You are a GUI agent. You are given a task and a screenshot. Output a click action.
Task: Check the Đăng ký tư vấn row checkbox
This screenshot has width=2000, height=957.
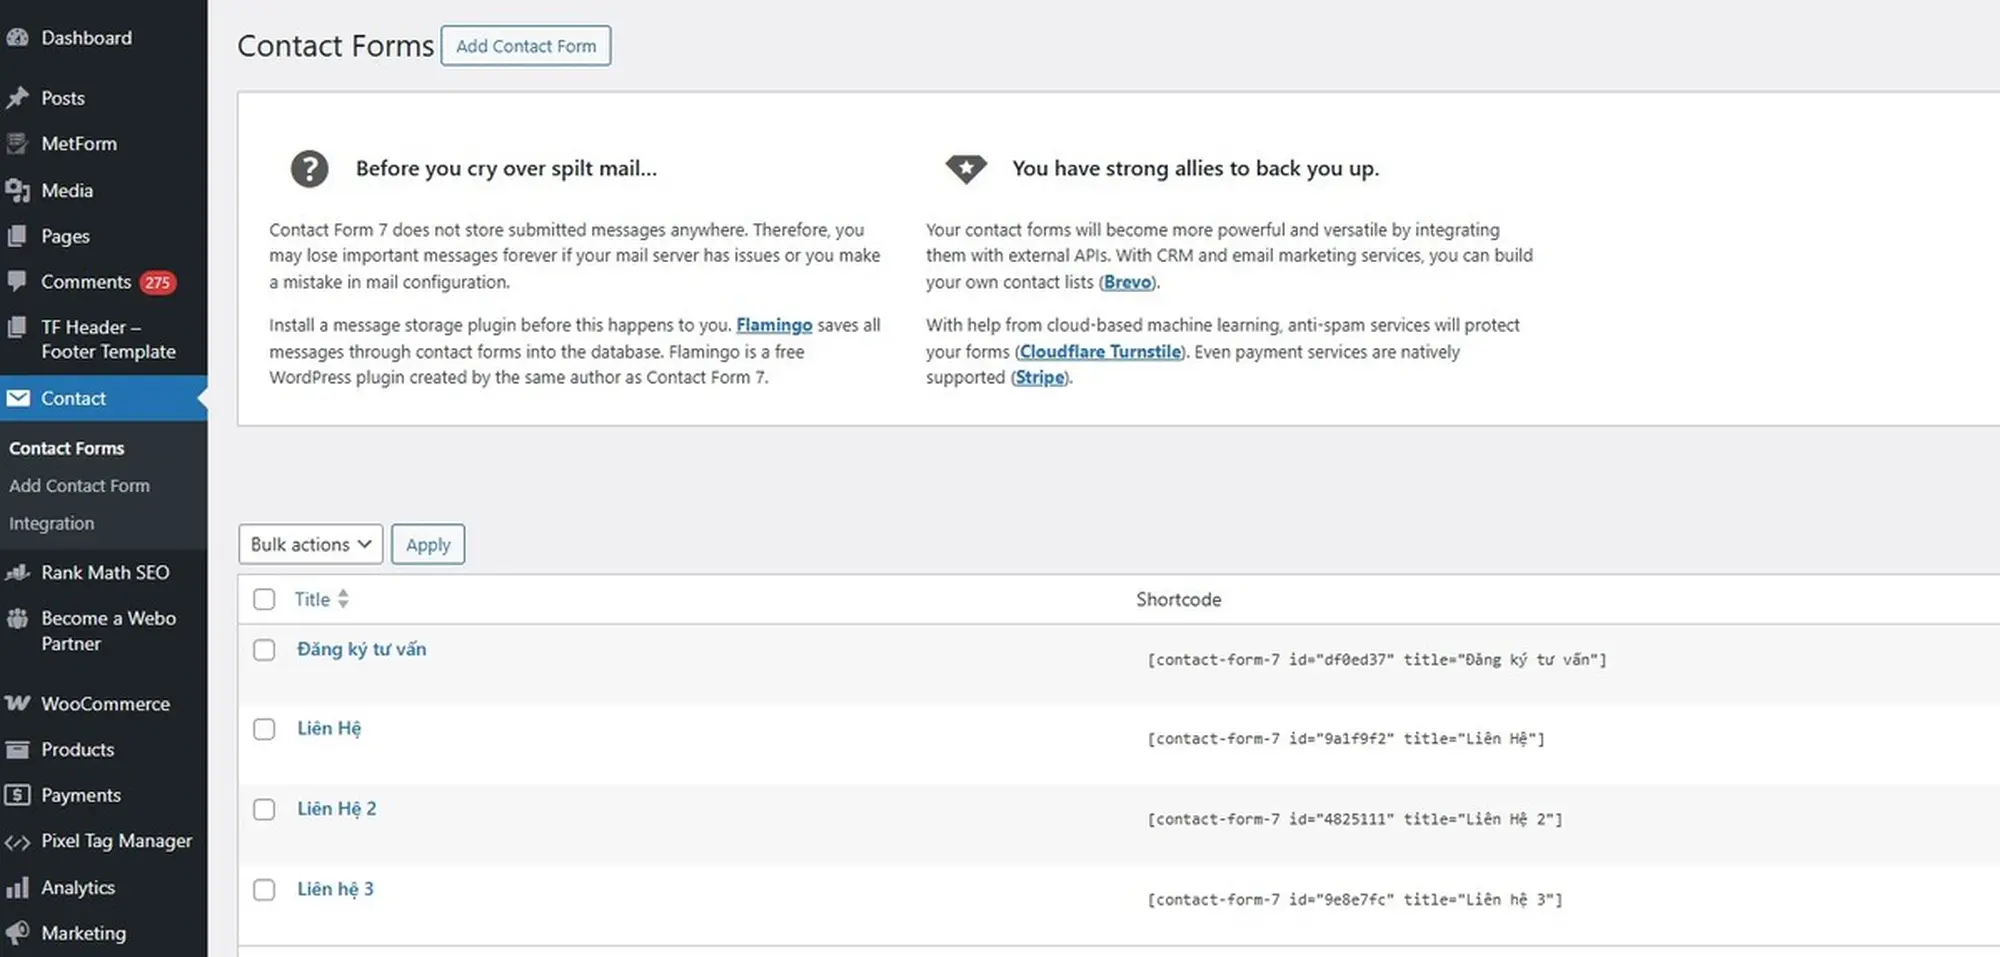click(264, 650)
